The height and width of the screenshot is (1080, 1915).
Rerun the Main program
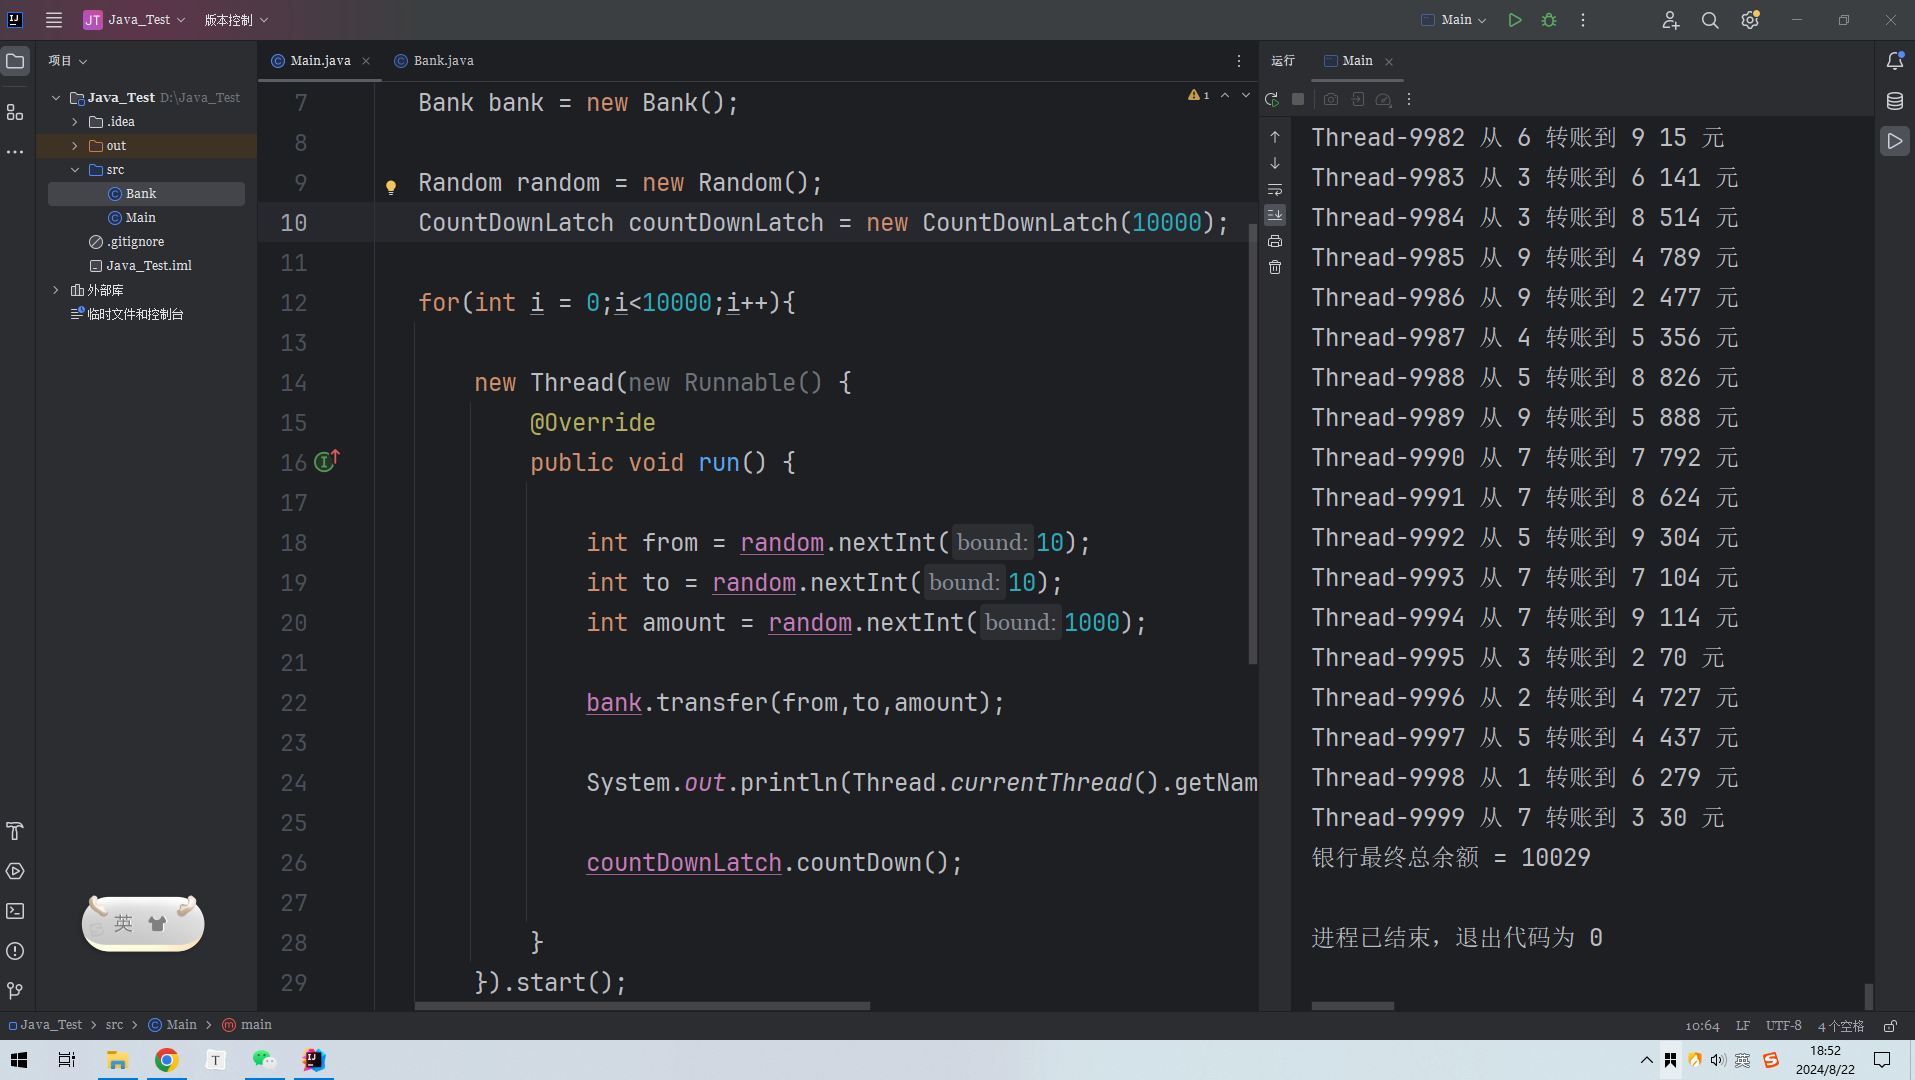tap(1272, 99)
